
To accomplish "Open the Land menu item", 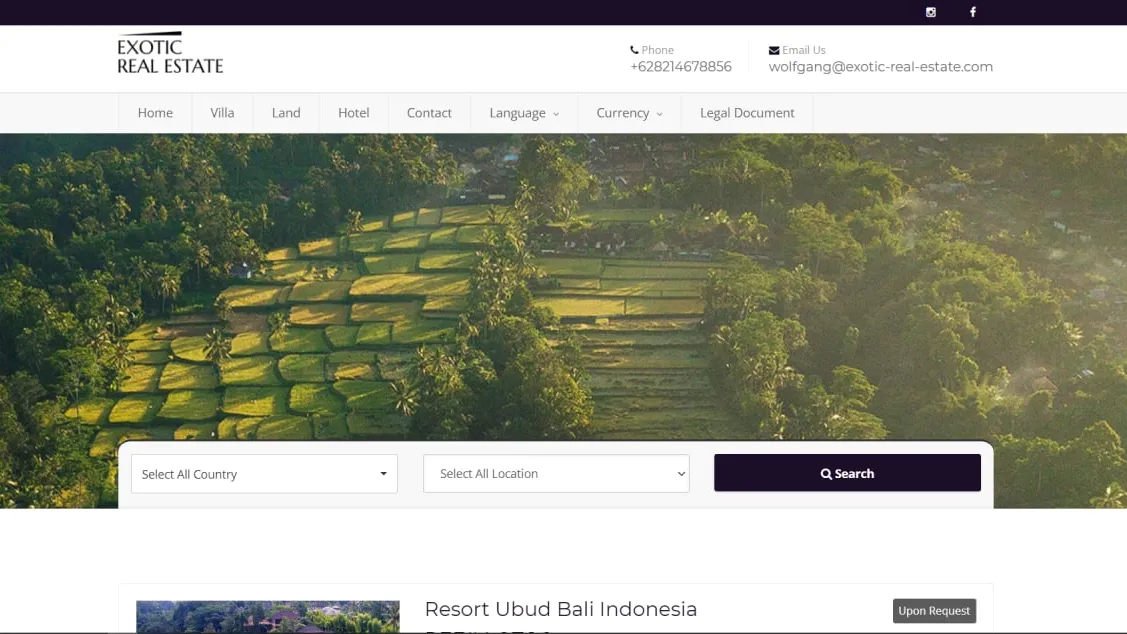I will 286,113.
